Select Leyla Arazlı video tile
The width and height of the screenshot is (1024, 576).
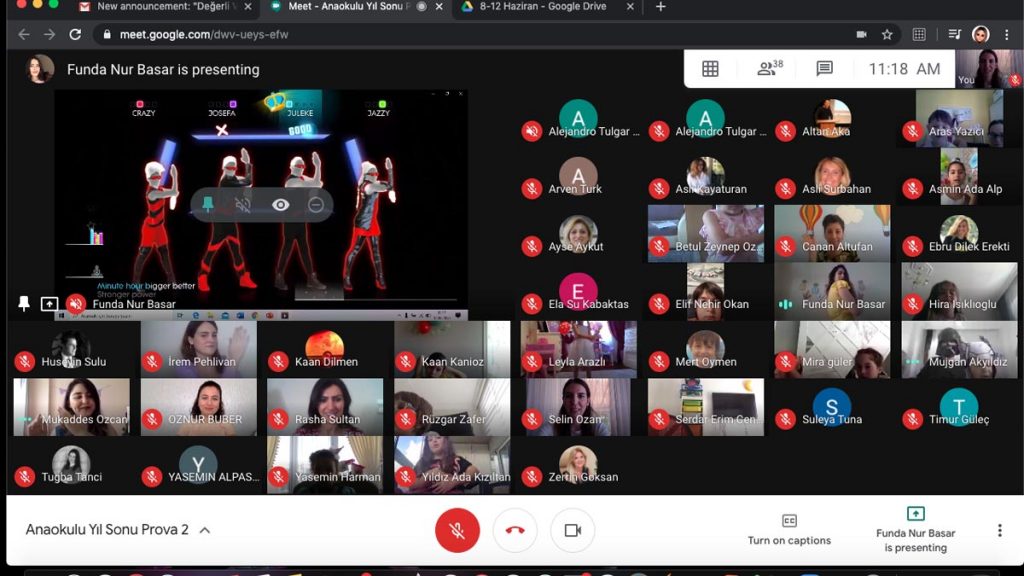(579, 349)
